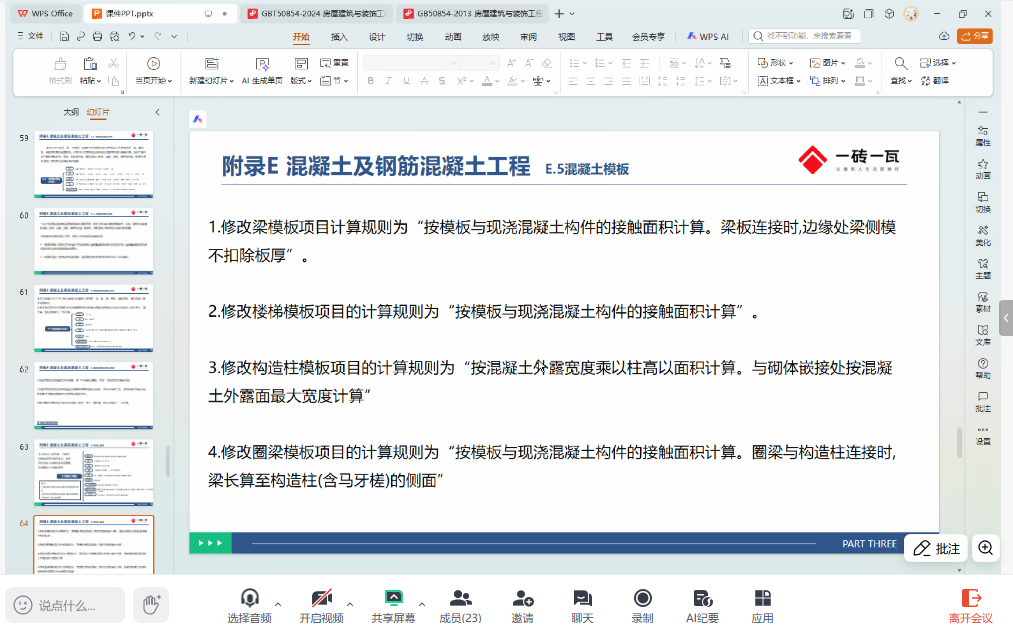The width and height of the screenshot is (1013, 633).
Task: Toggle 共享屏幕 screen sharing
Action: tap(393, 604)
